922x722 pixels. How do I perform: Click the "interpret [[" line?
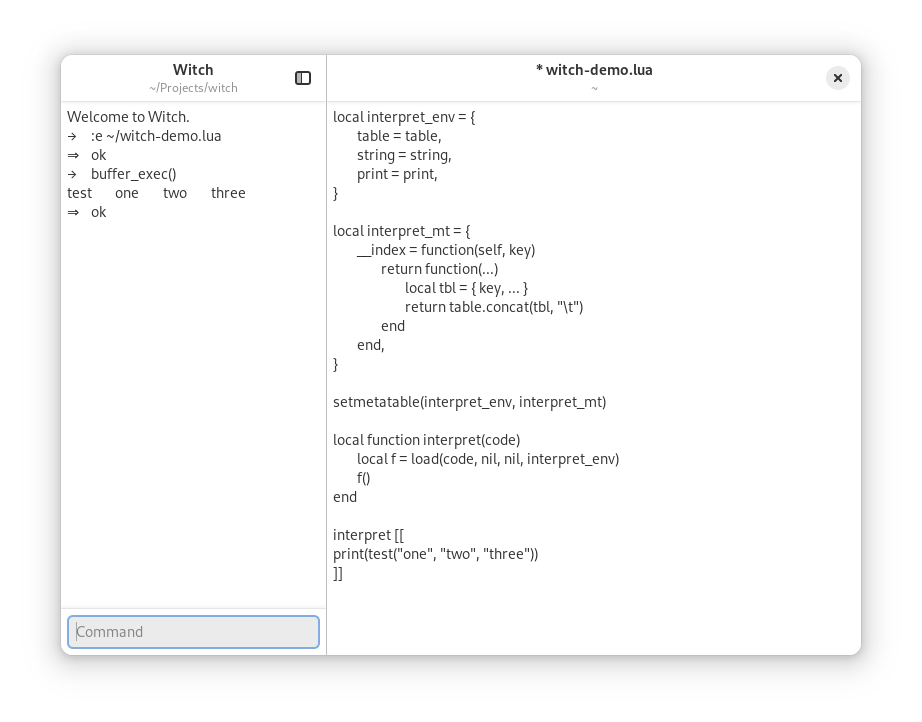tap(368, 535)
